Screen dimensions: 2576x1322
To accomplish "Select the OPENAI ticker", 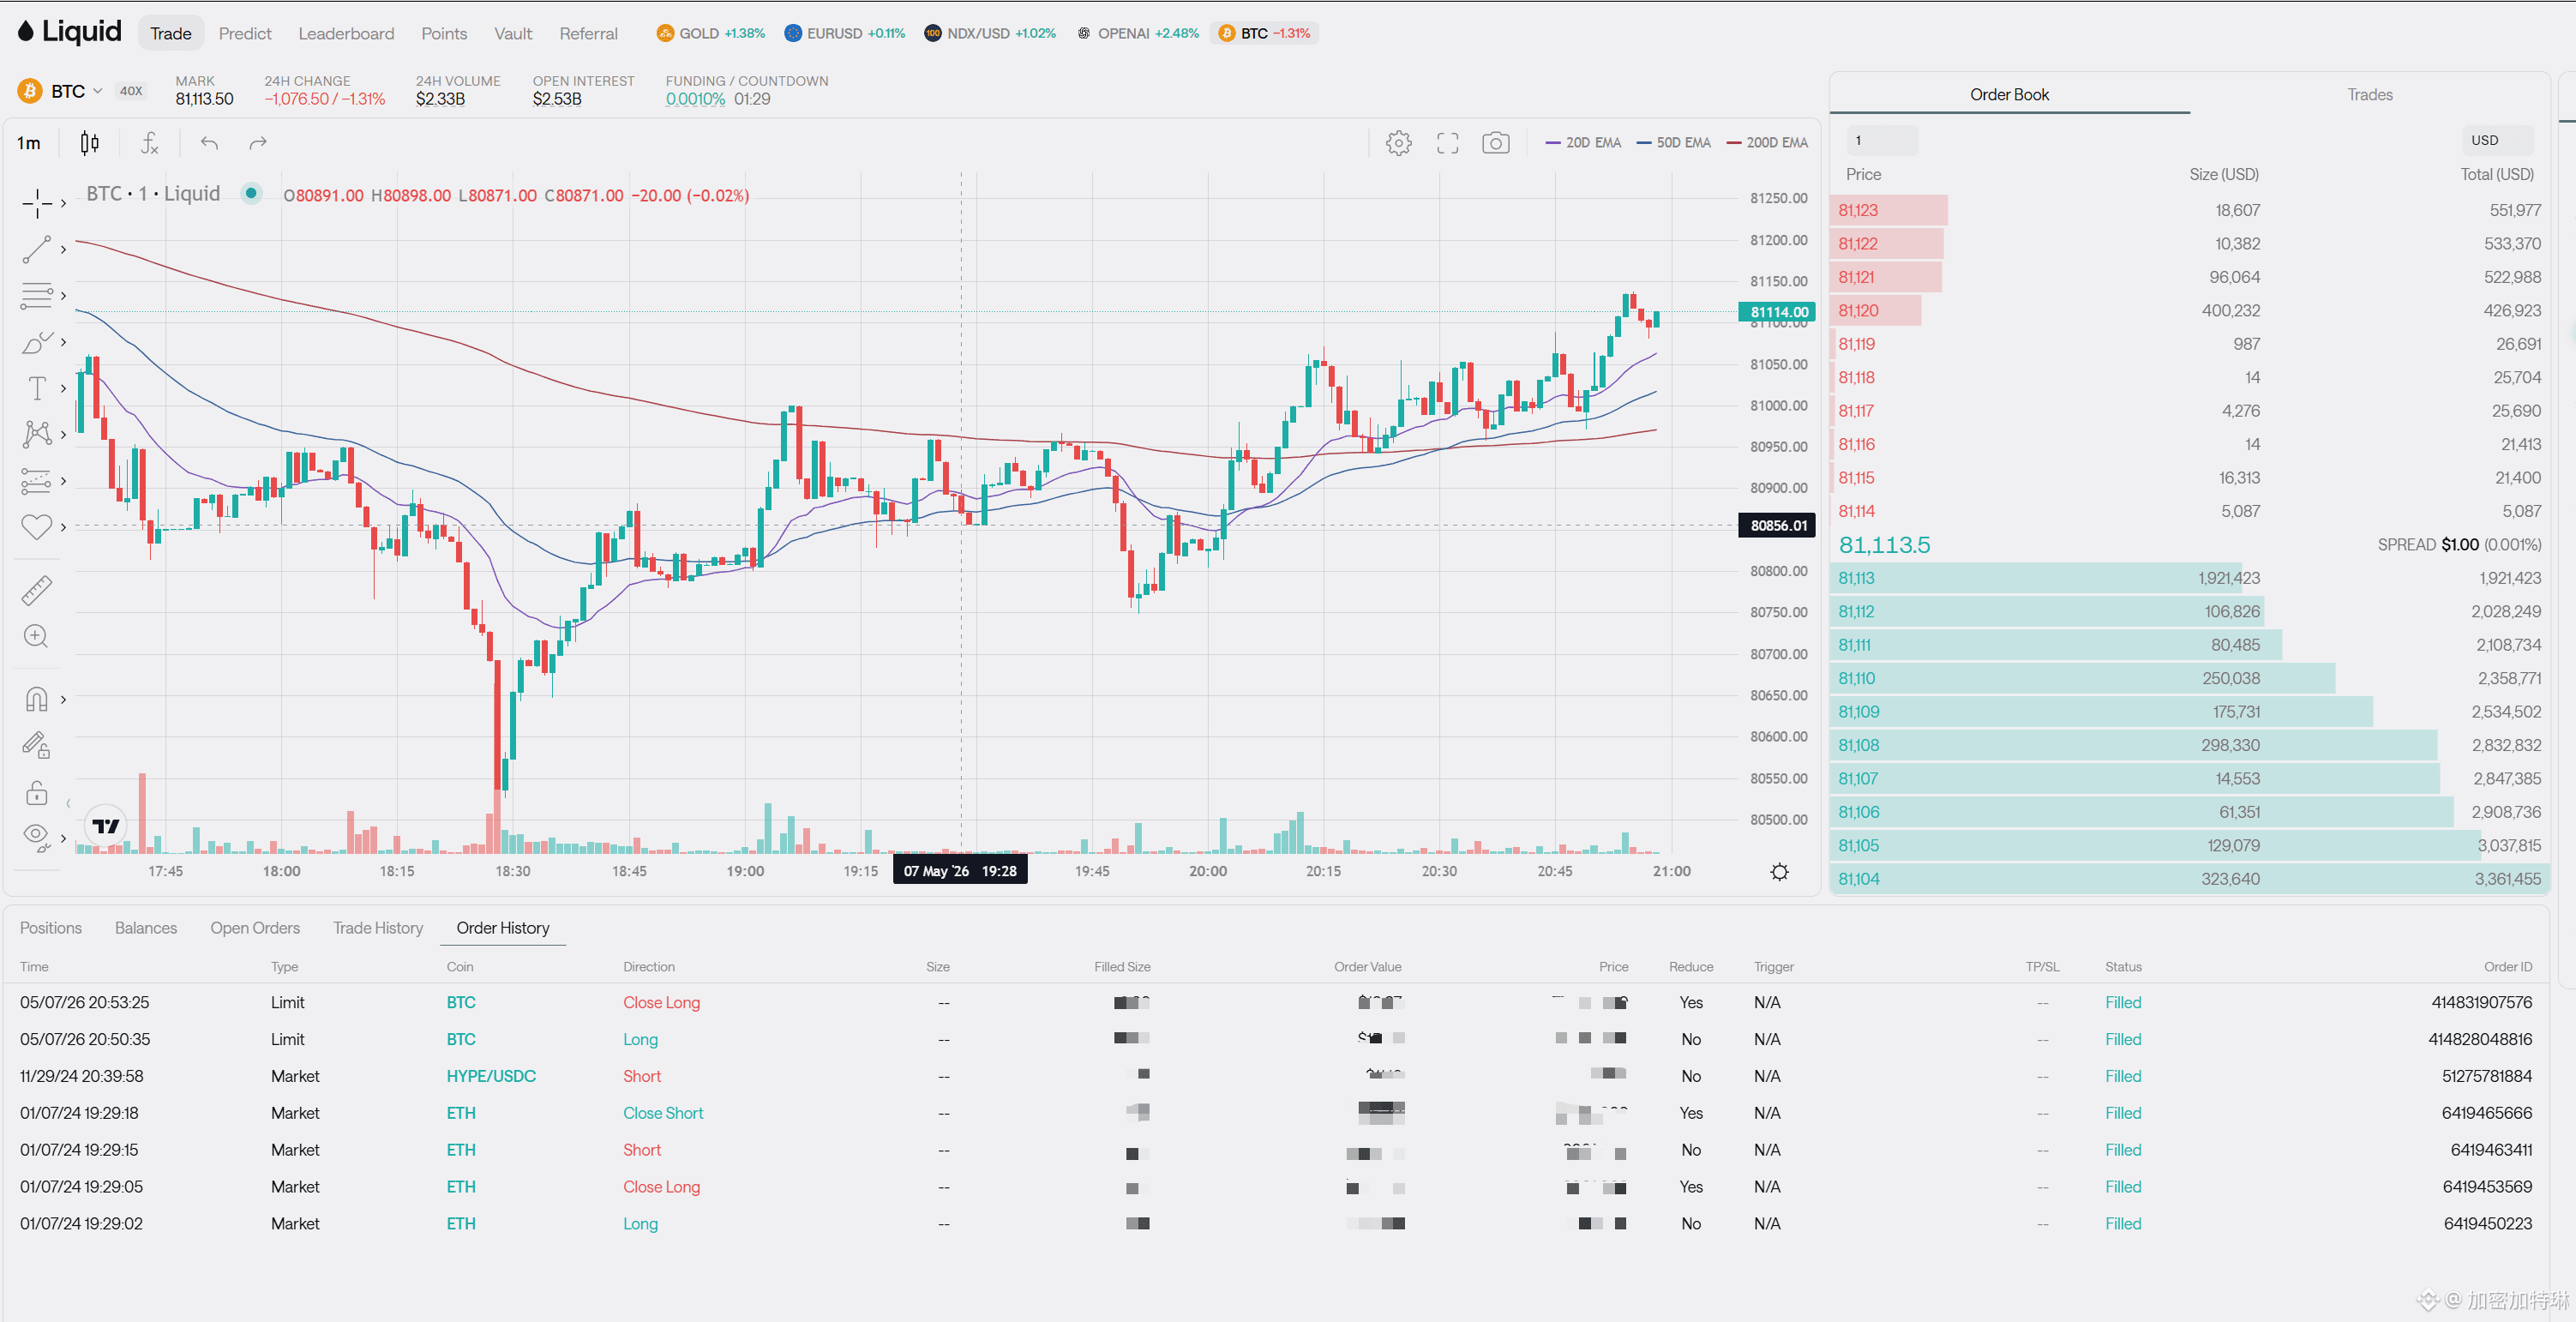I will [1138, 33].
